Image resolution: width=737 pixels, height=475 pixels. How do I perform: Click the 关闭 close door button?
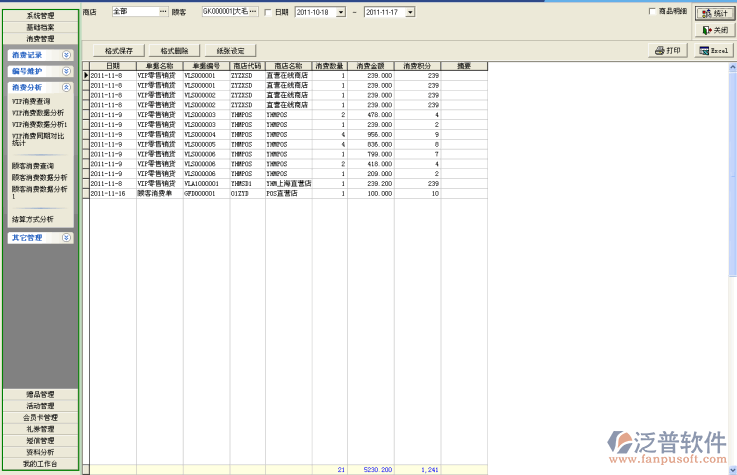pos(713,31)
